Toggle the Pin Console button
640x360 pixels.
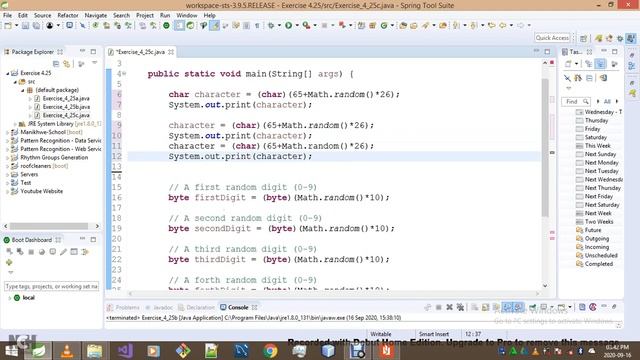(x=533, y=307)
